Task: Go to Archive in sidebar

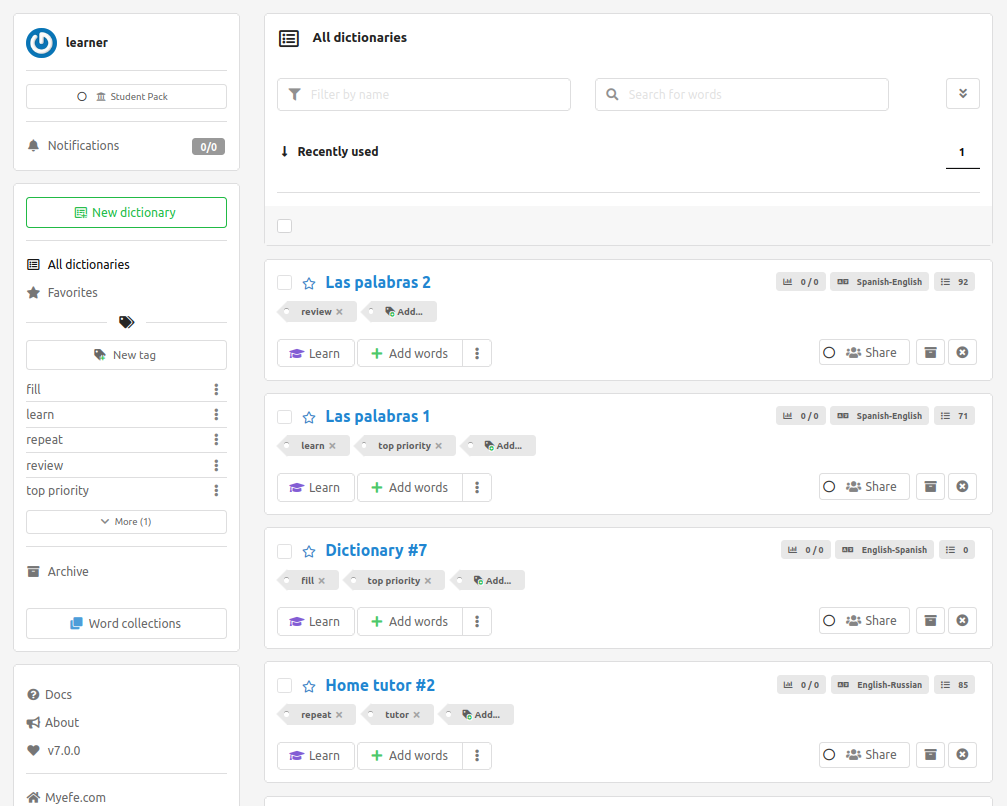Action: 67,572
